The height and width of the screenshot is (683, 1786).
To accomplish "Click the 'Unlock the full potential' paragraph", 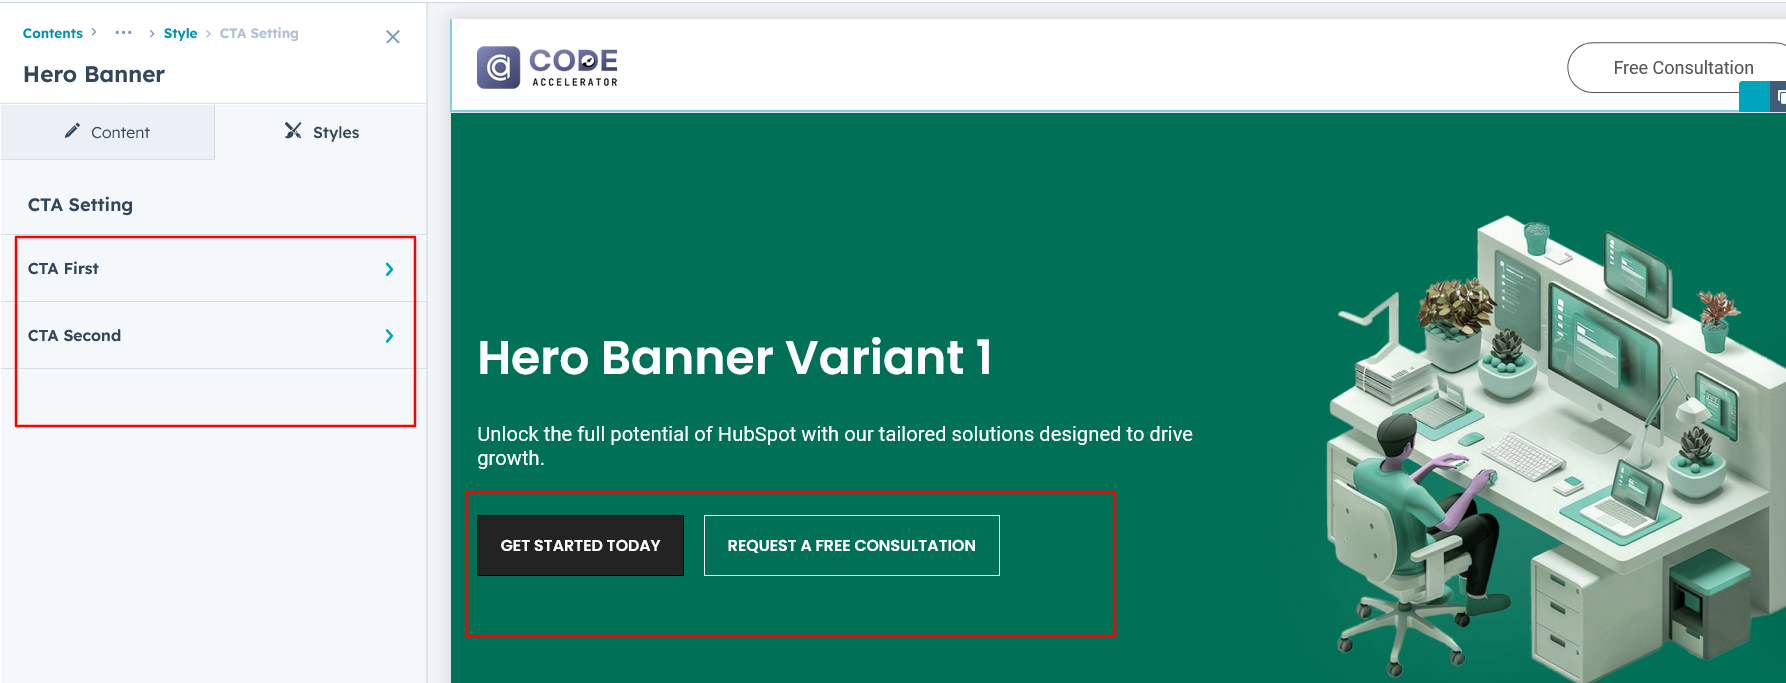I will 834,446.
